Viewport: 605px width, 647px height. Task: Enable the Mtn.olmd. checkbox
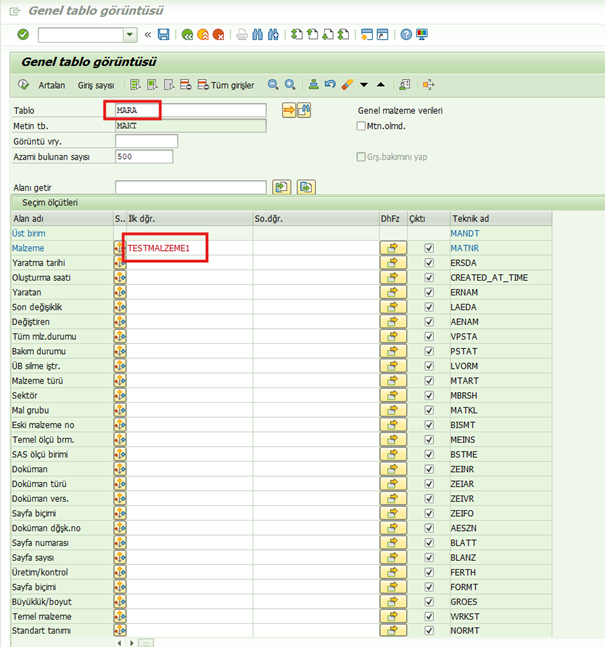tap(362, 126)
